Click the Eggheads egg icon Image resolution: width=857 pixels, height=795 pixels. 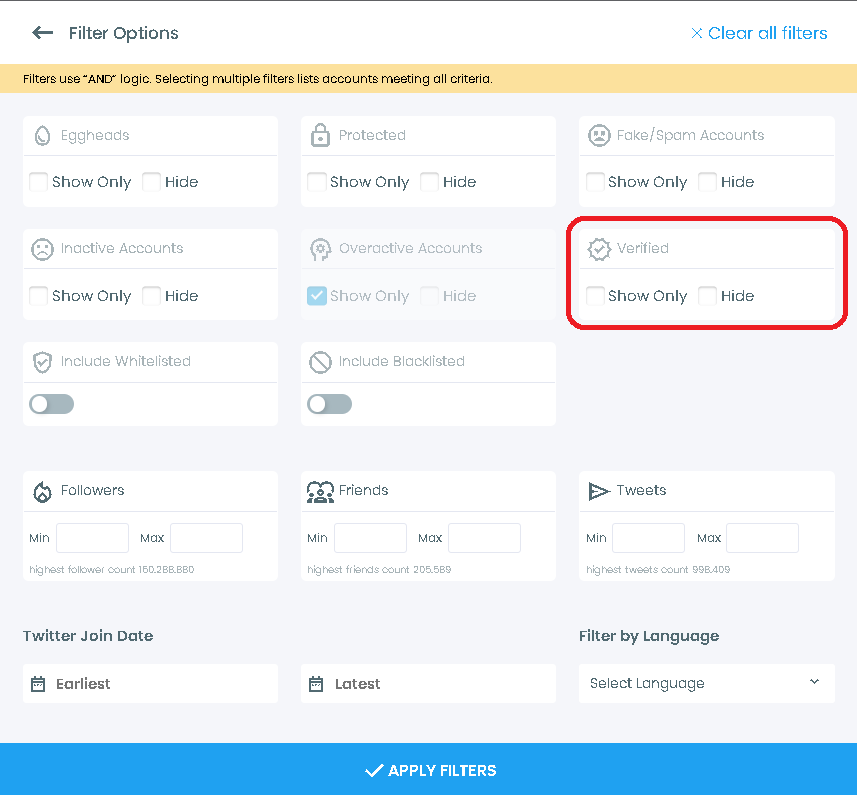pos(42,135)
